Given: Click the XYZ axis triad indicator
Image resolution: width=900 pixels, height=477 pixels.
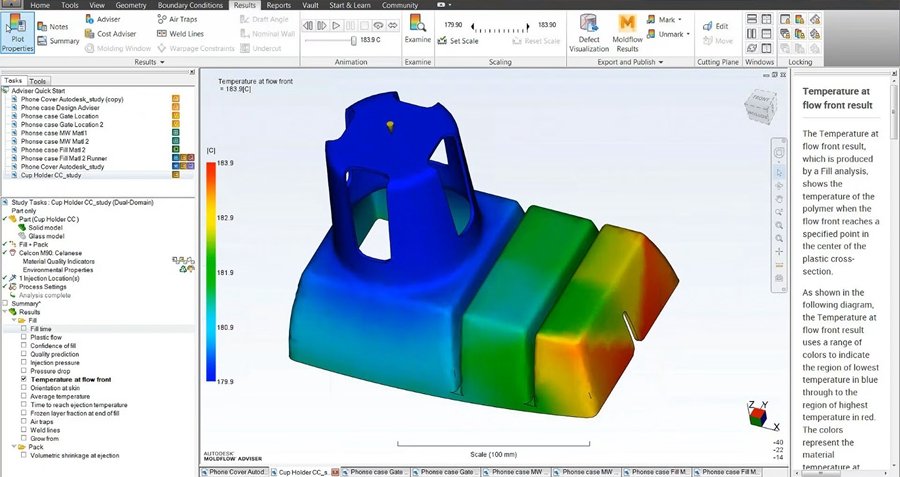Looking at the screenshot, I should (x=761, y=414).
